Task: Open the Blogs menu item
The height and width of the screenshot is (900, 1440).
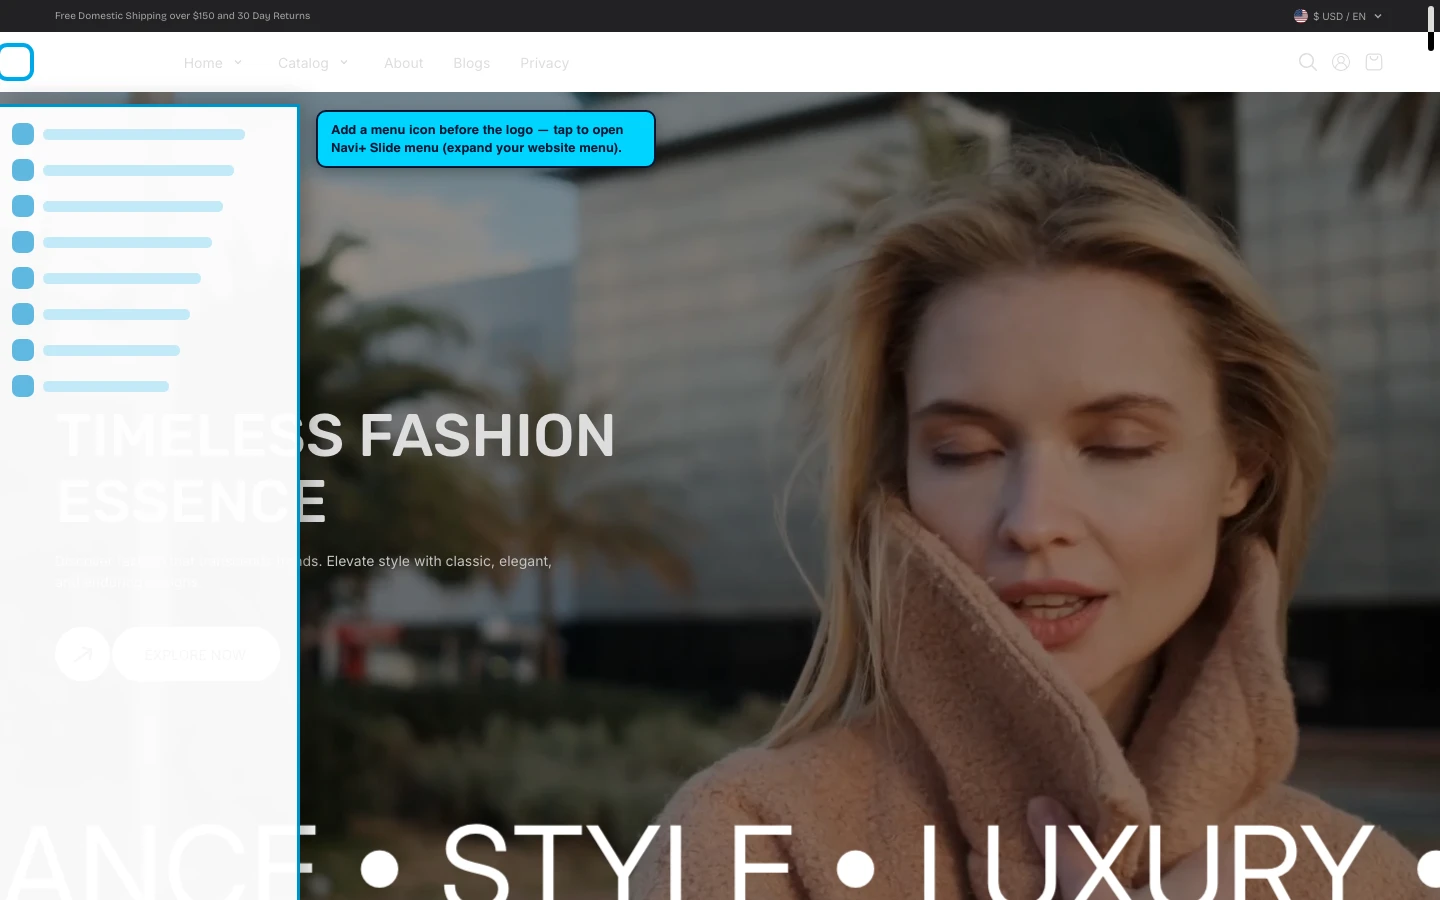Action: [471, 63]
